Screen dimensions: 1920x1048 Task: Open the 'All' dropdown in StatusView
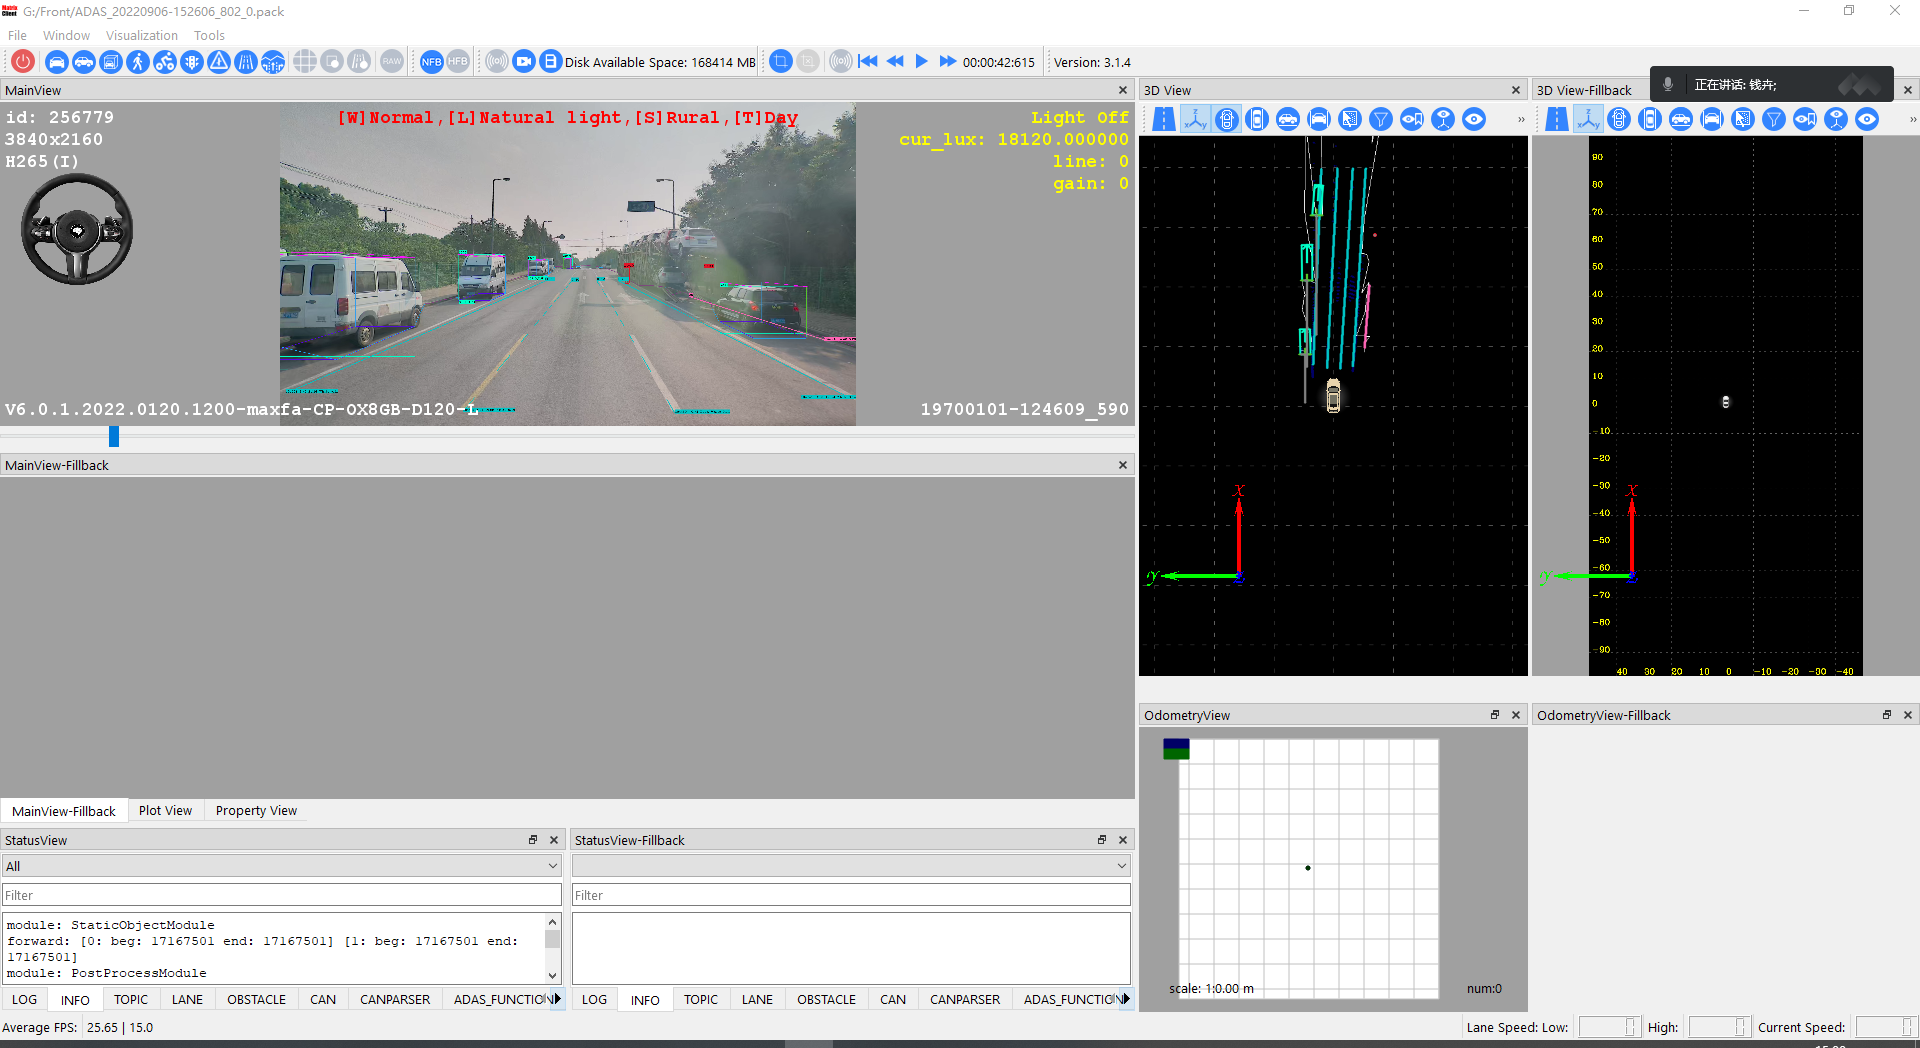[281, 866]
